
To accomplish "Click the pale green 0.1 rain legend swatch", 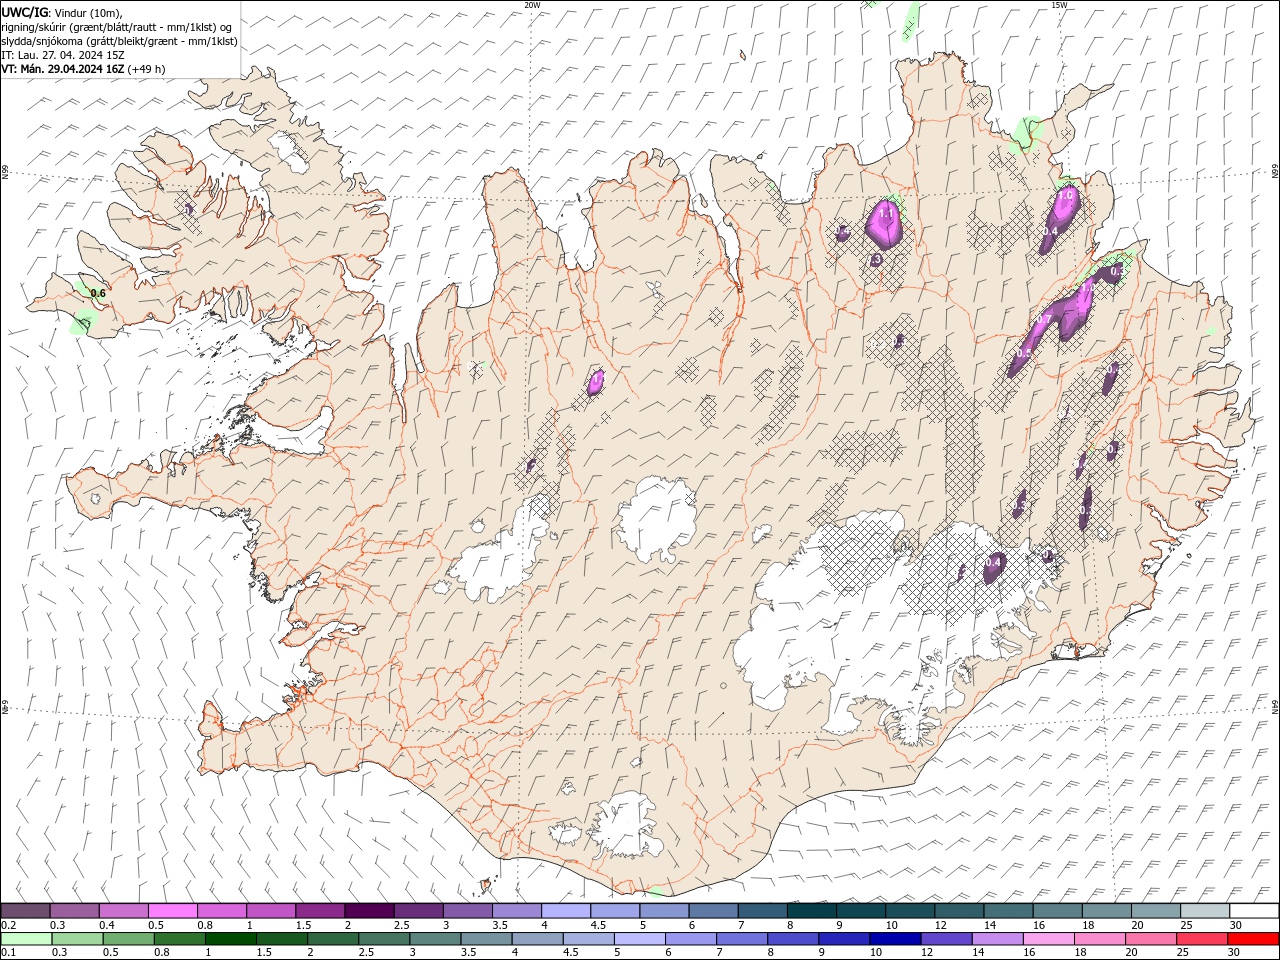I will click(x=26, y=938).
